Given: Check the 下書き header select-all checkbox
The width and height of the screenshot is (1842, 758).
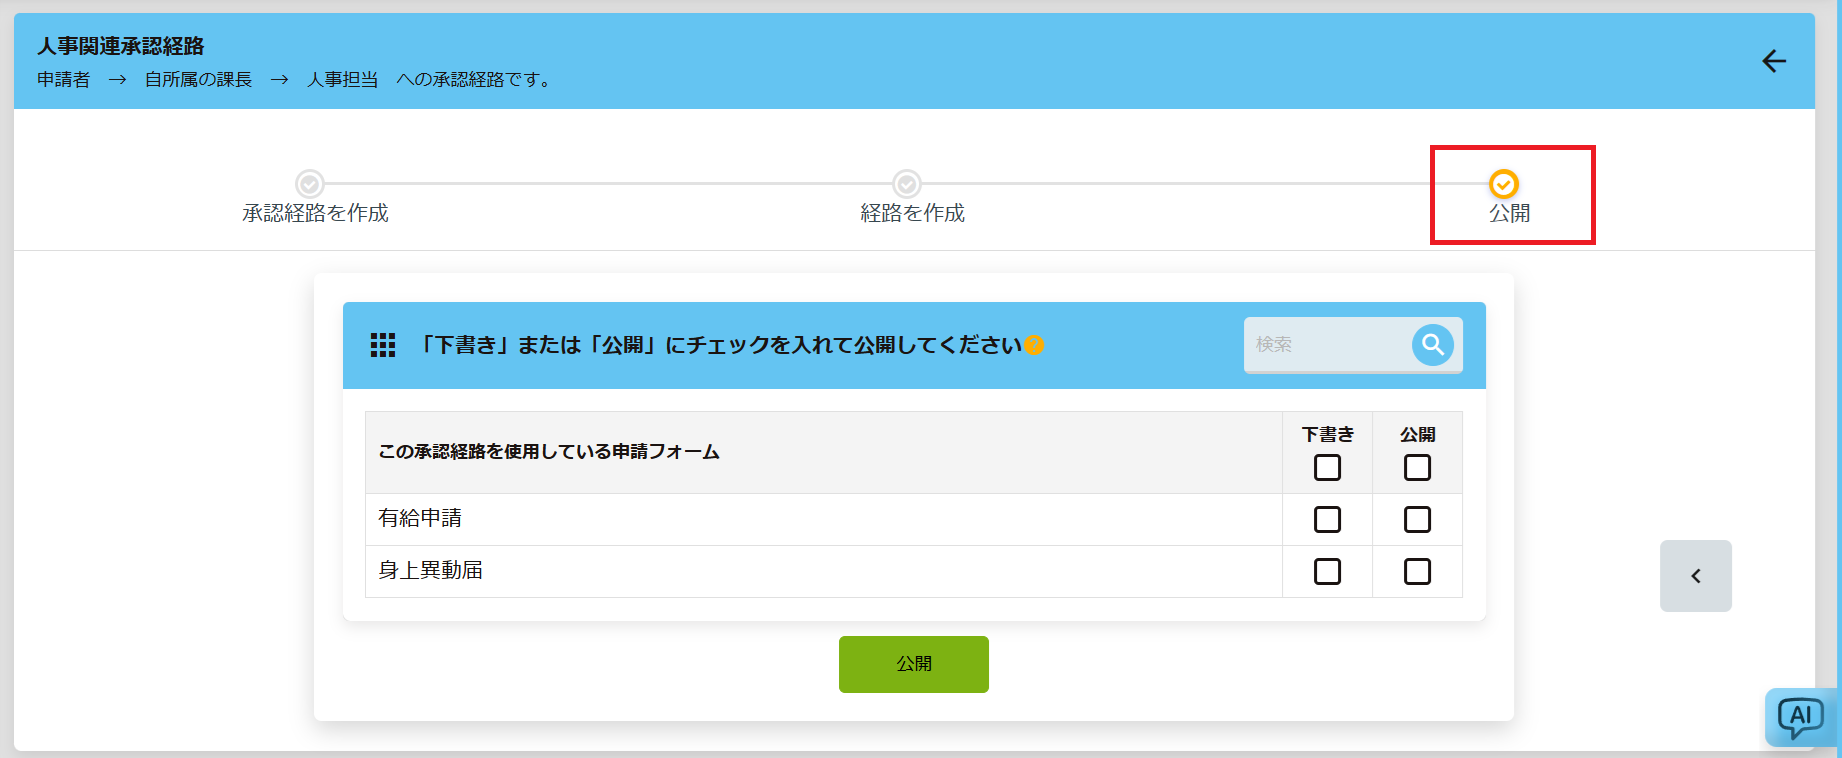Looking at the screenshot, I should 1327,468.
